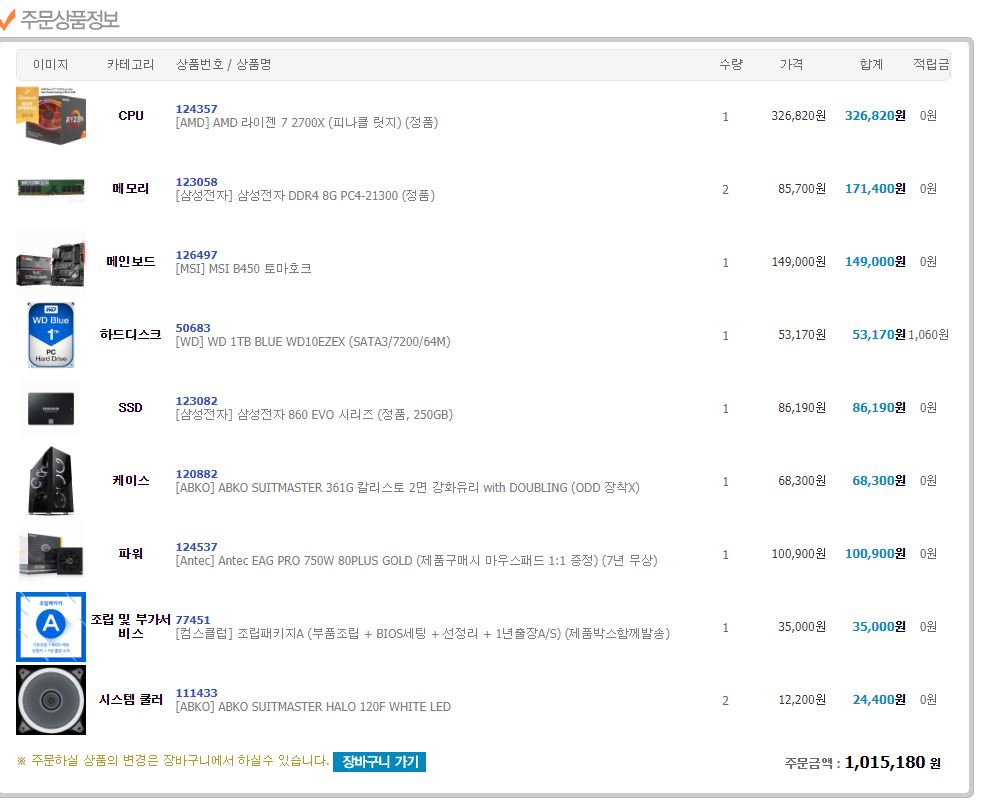Select the 조립패키지A product name
This screenshot has width=981, height=809.
click(422, 634)
